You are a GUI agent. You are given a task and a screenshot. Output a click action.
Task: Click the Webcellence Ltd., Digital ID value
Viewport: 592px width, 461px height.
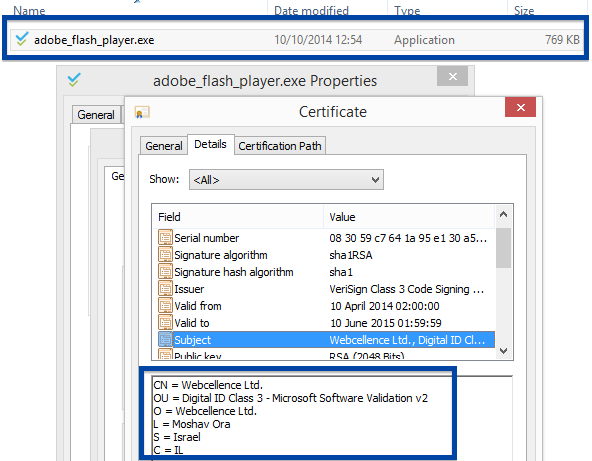coord(407,340)
